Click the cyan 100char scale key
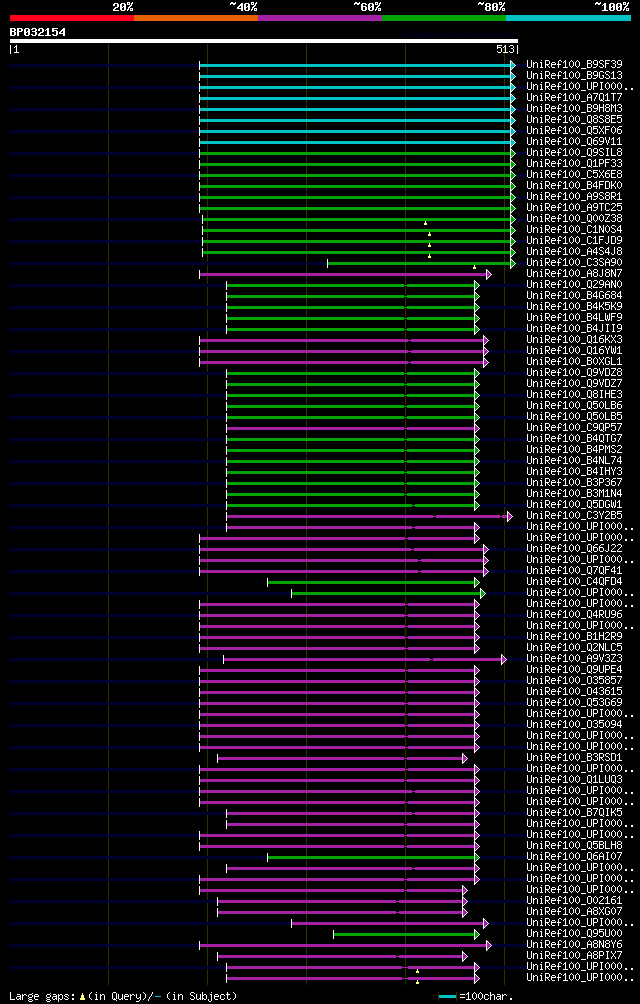This screenshot has width=640, height=1004. click(x=448, y=996)
